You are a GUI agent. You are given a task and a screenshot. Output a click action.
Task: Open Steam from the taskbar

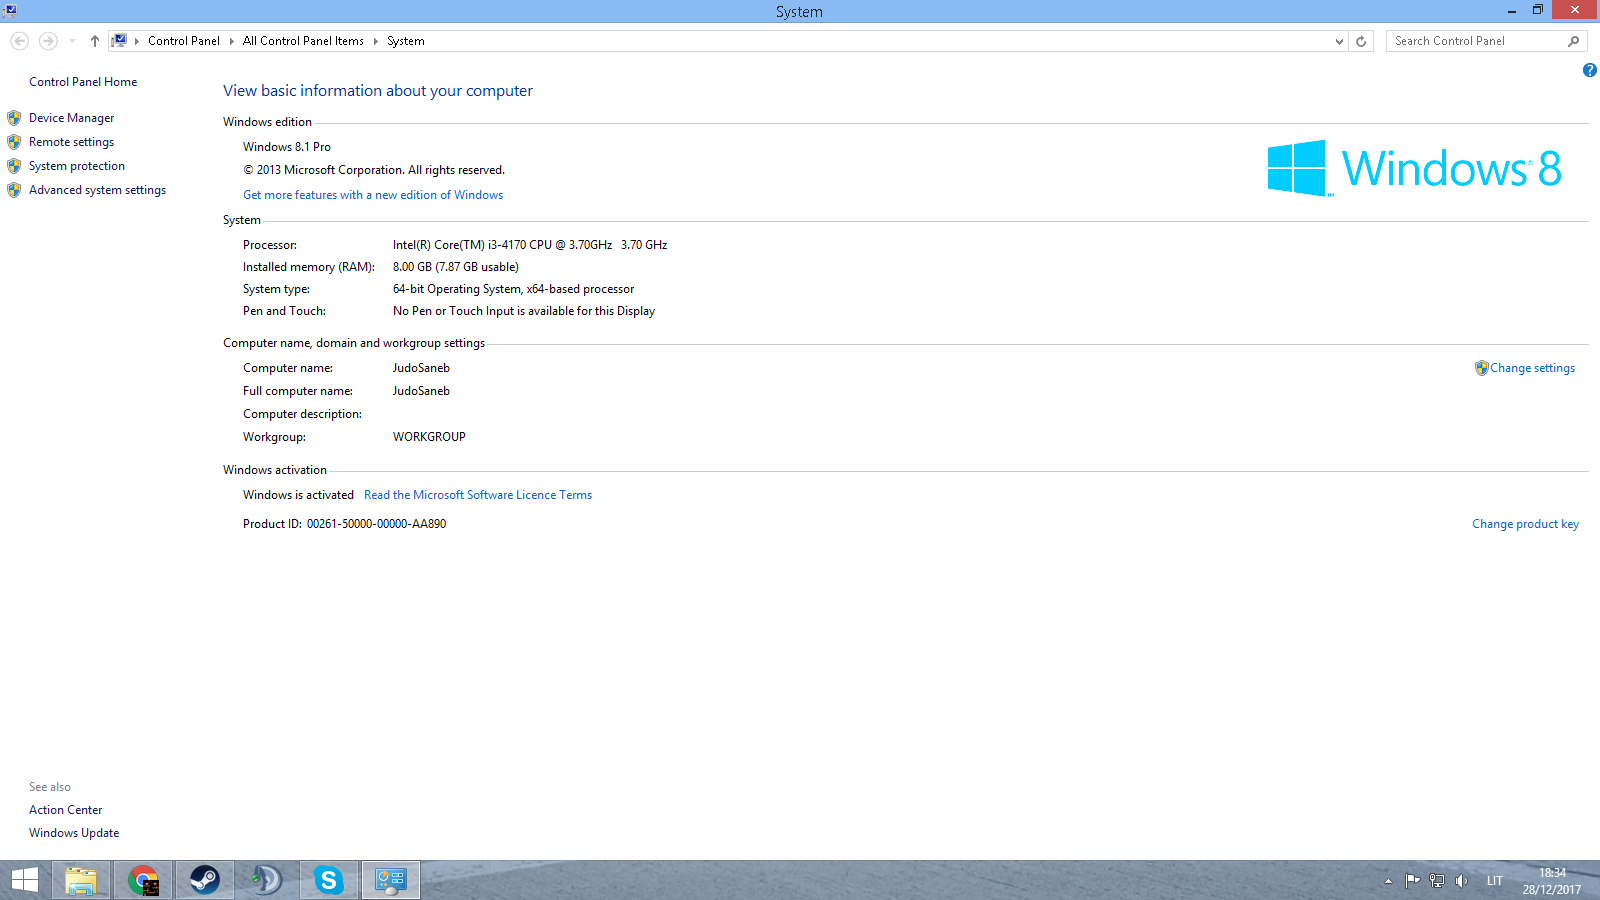[x=205, y=880]
